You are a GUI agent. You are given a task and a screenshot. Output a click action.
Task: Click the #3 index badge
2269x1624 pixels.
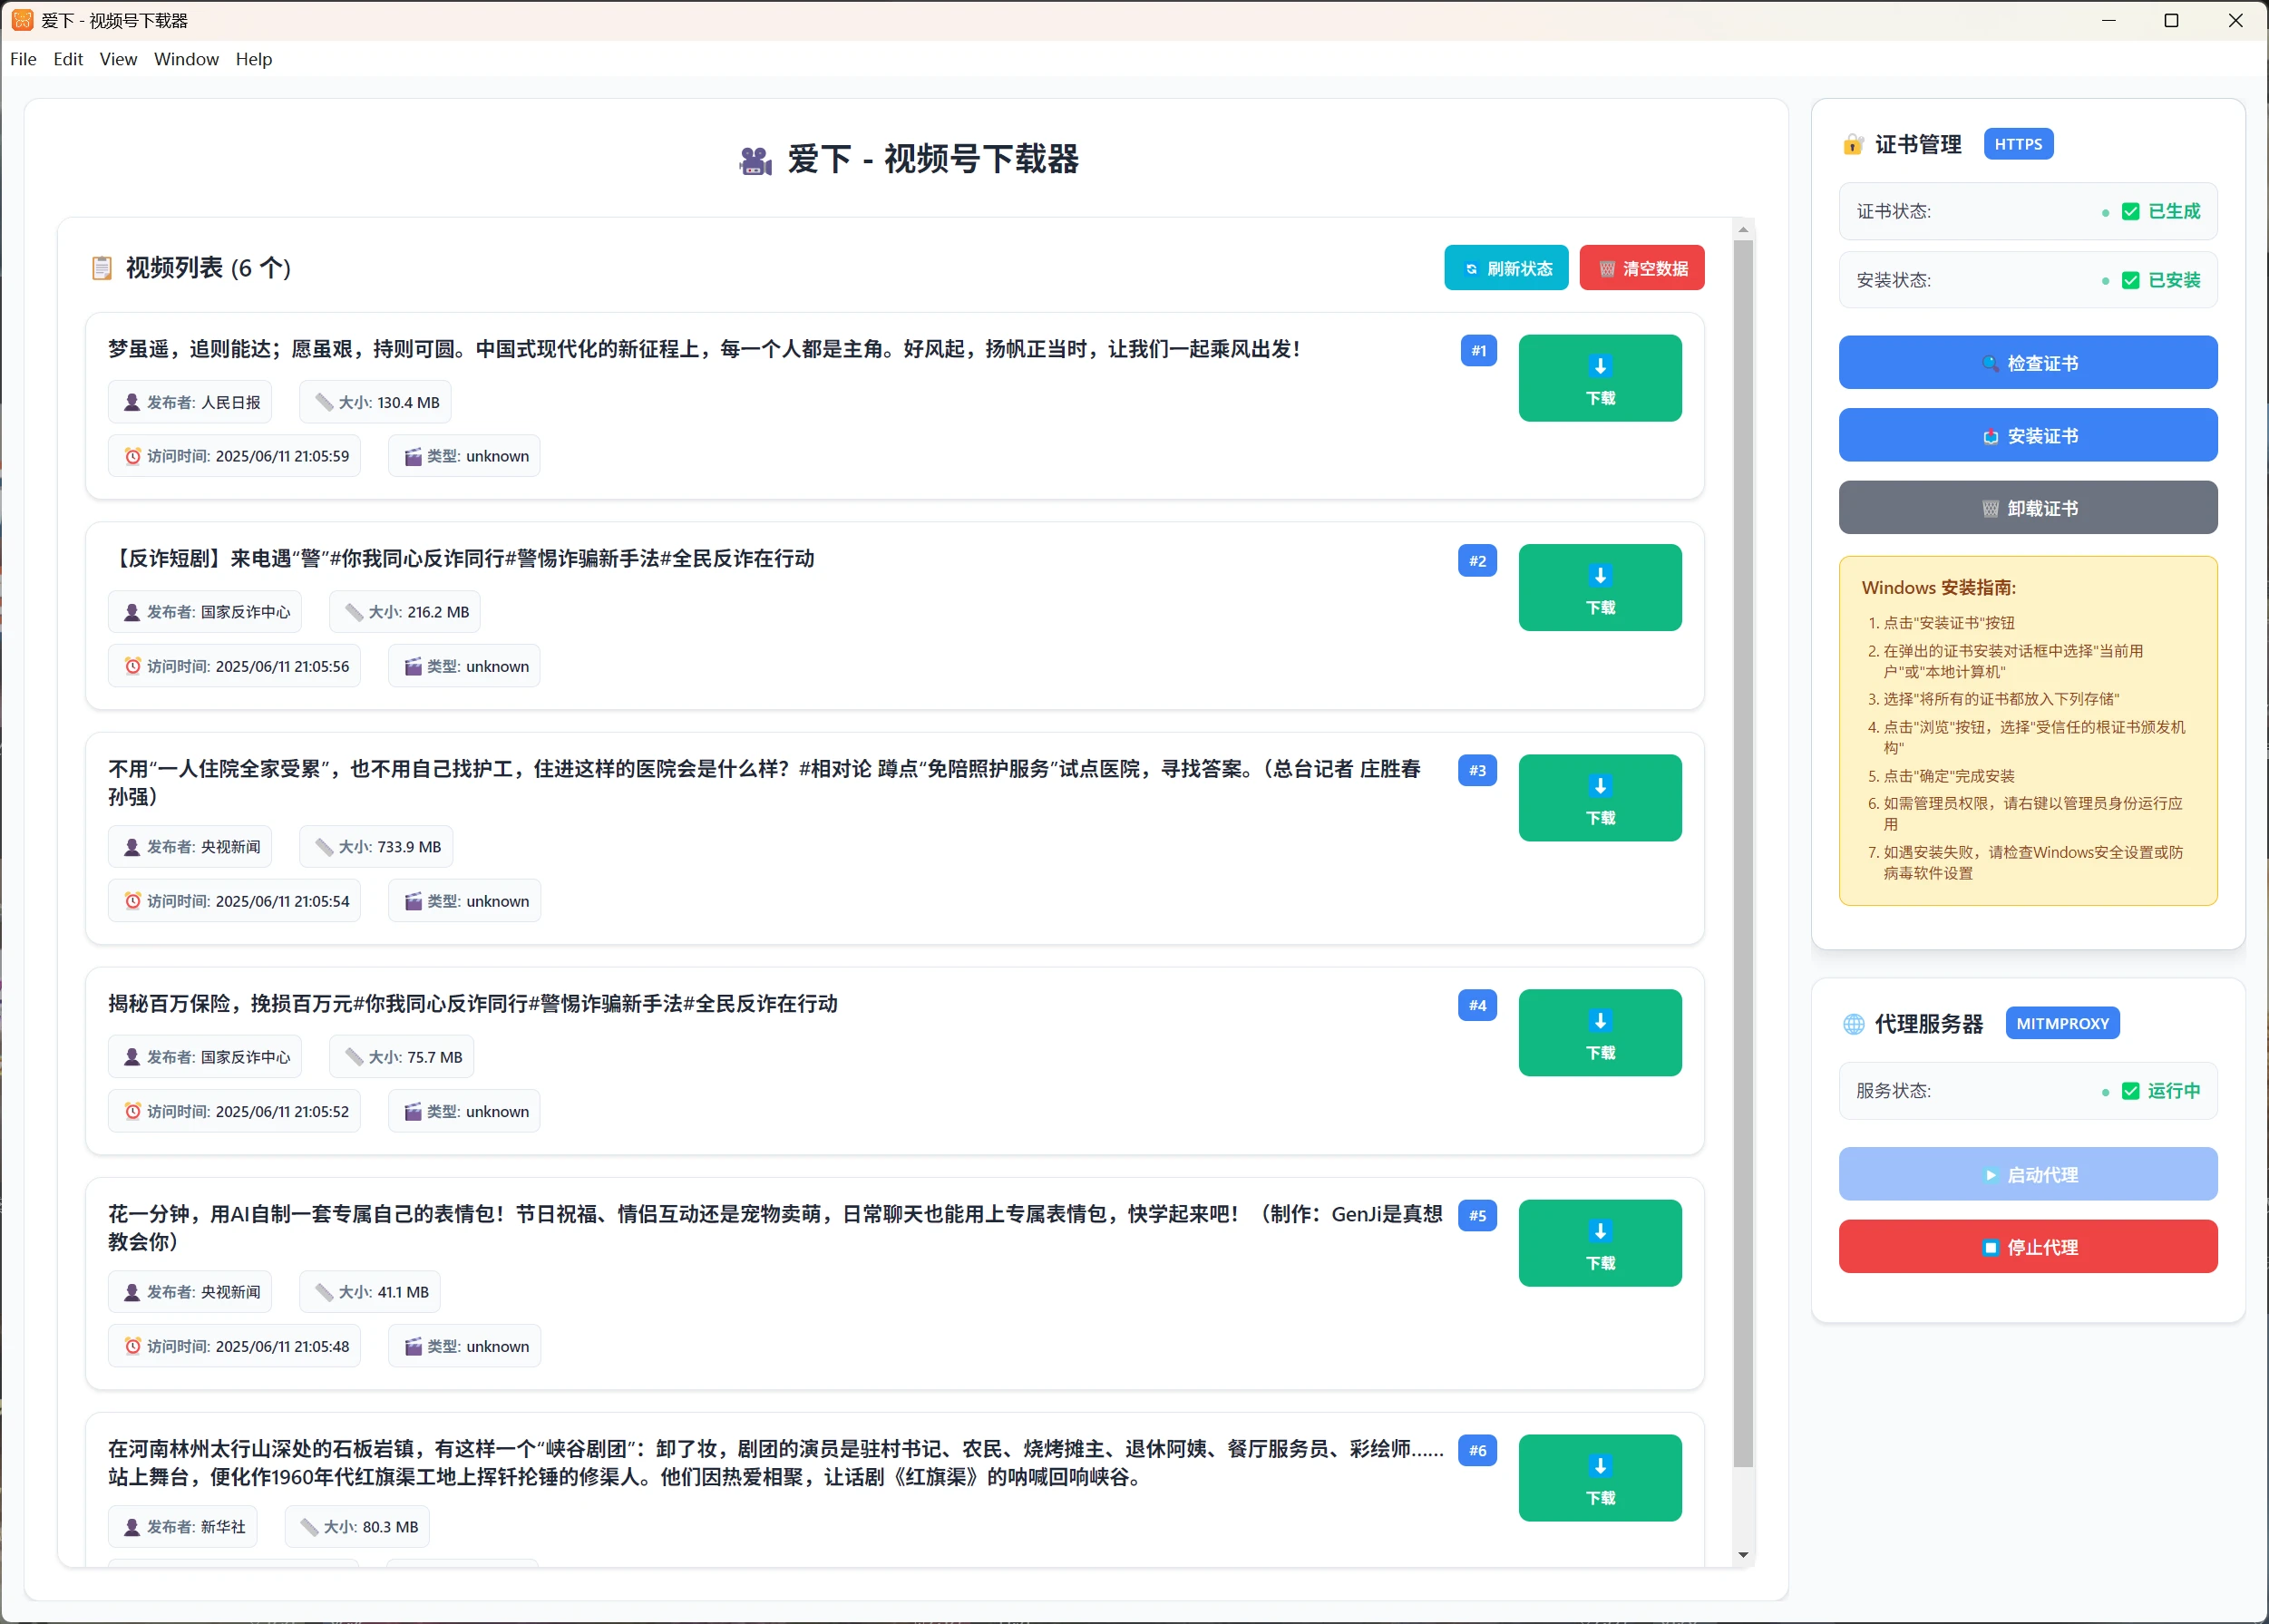tap(1477, 770)
